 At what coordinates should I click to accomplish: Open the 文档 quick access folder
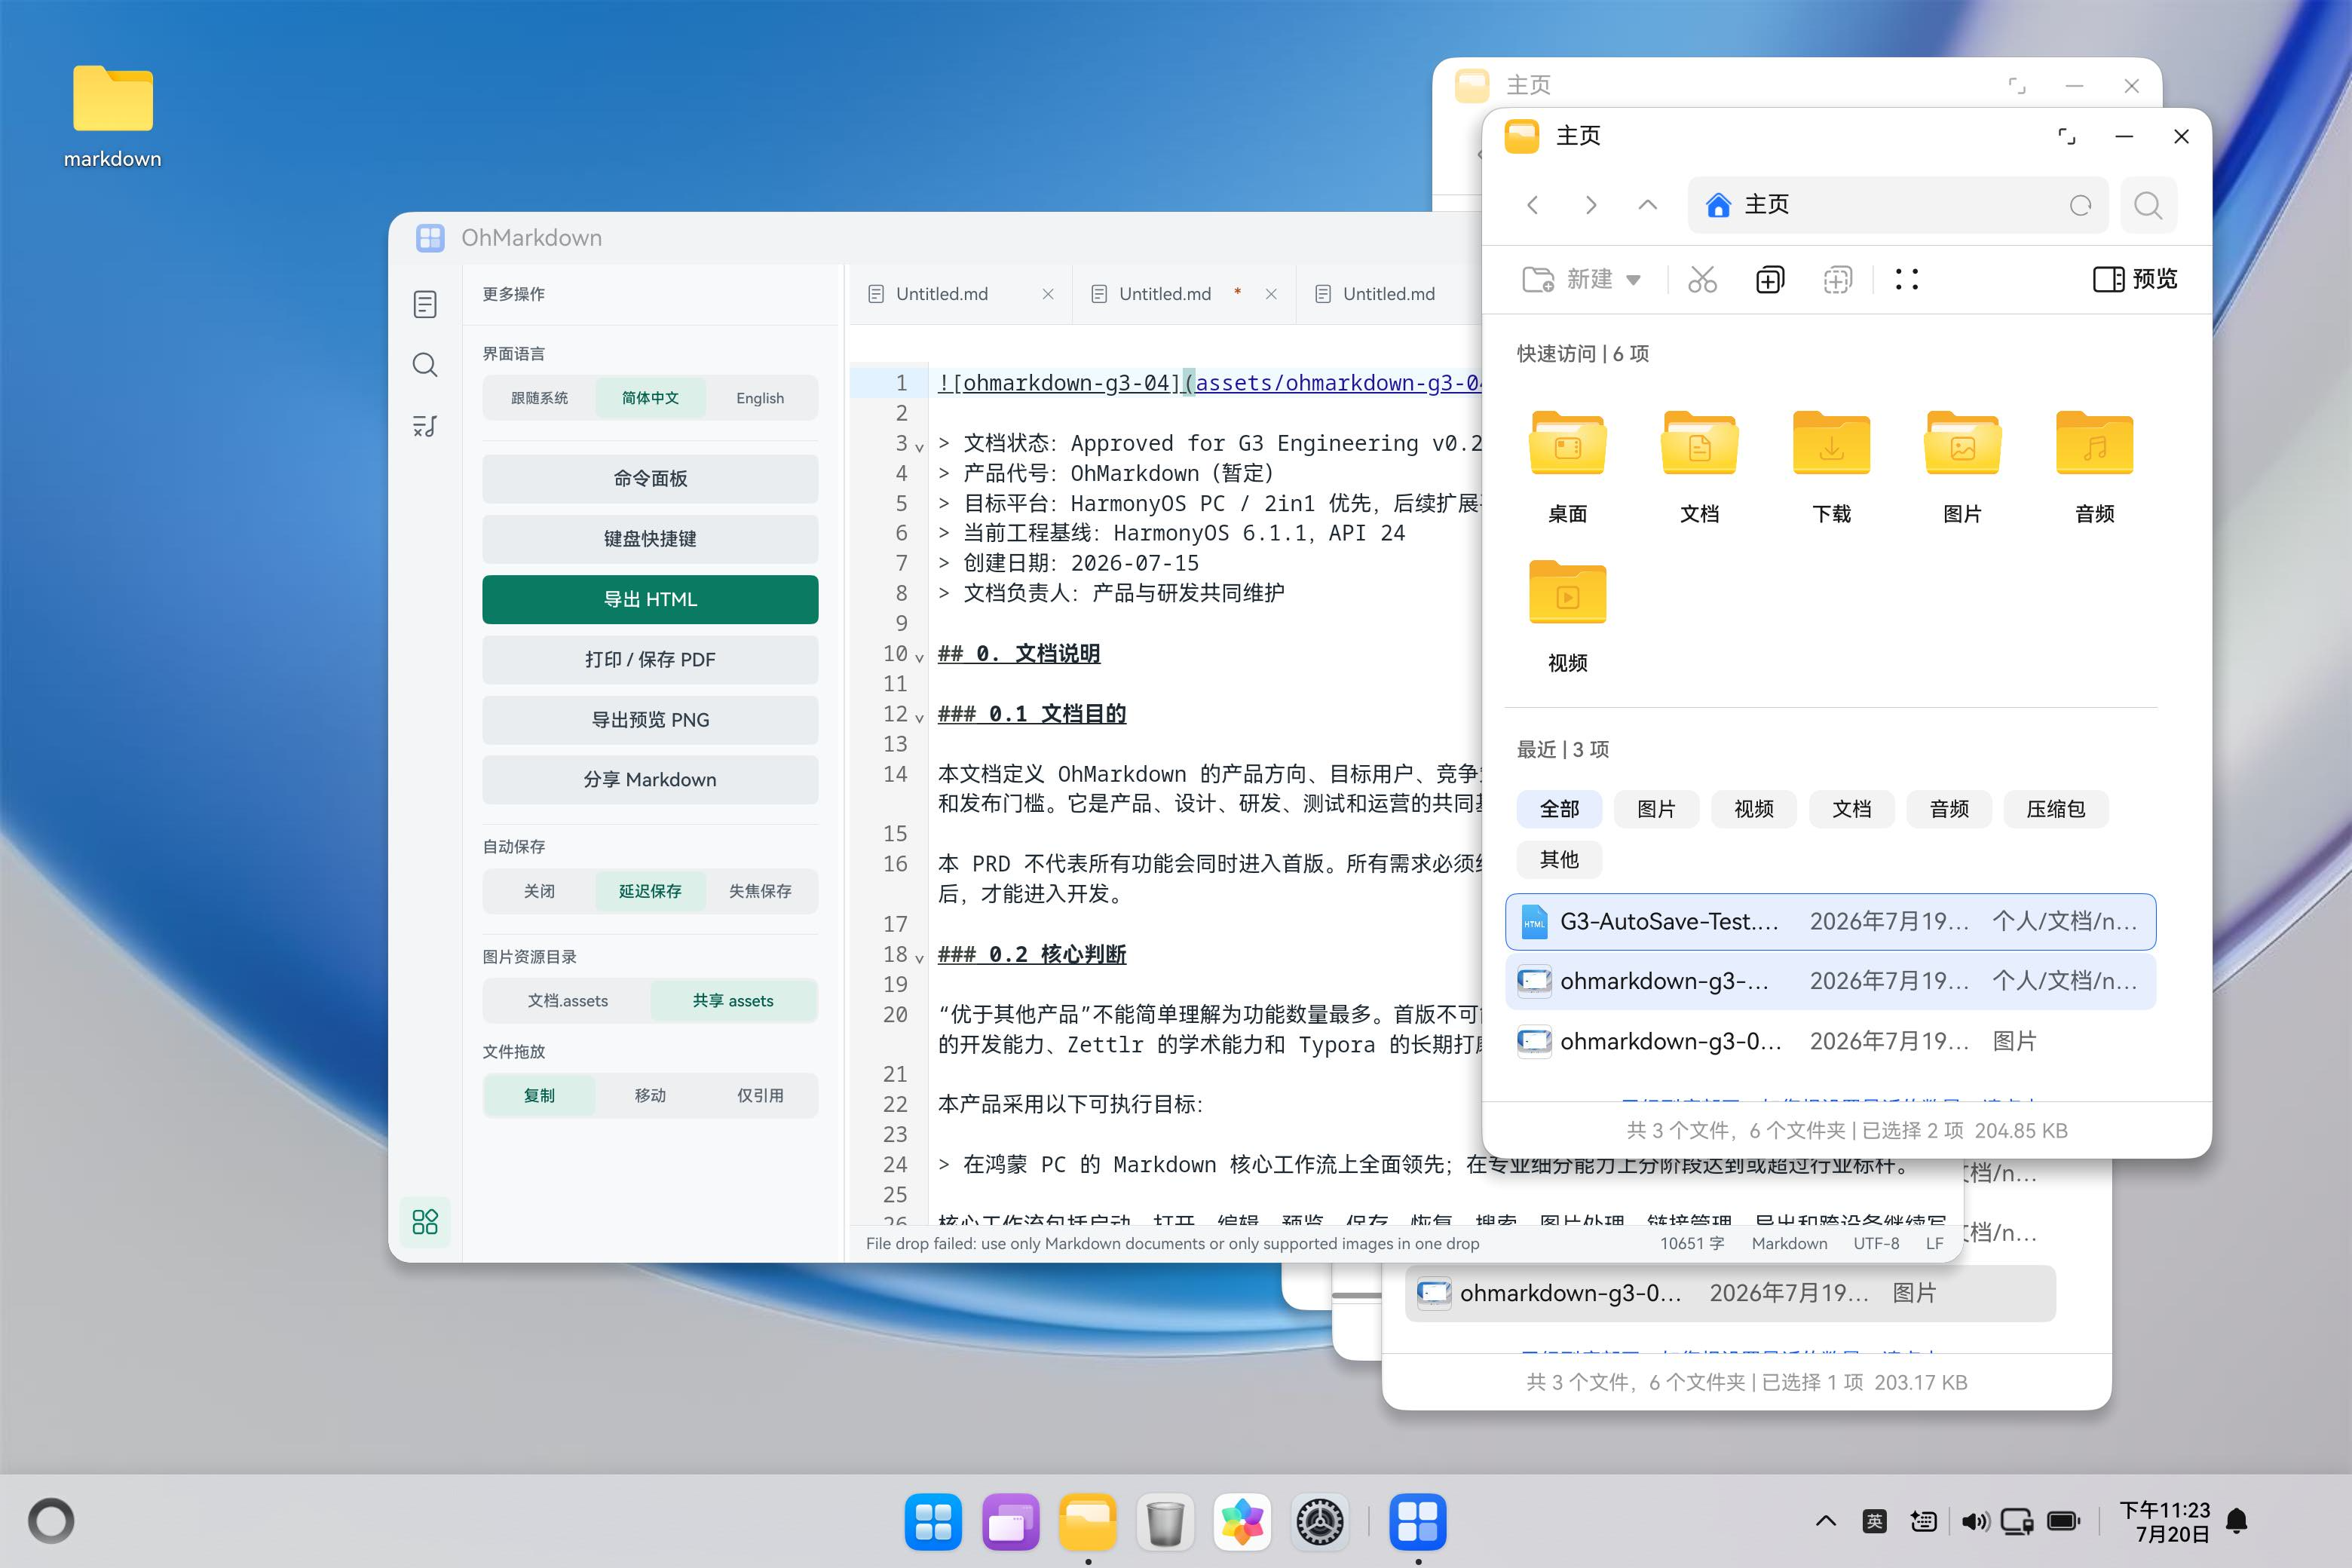[x=1699, y=467]
